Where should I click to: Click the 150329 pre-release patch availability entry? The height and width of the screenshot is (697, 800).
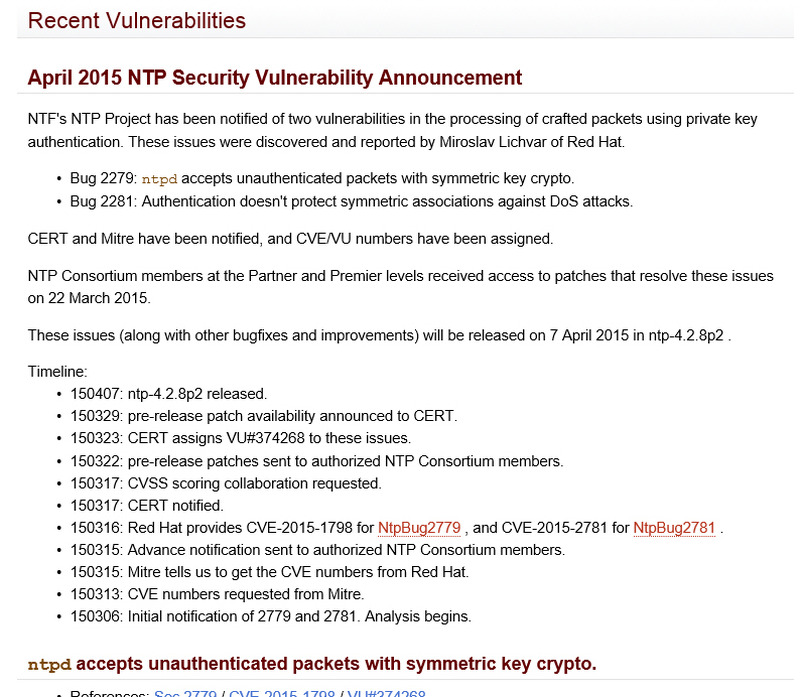pos(263,416)
